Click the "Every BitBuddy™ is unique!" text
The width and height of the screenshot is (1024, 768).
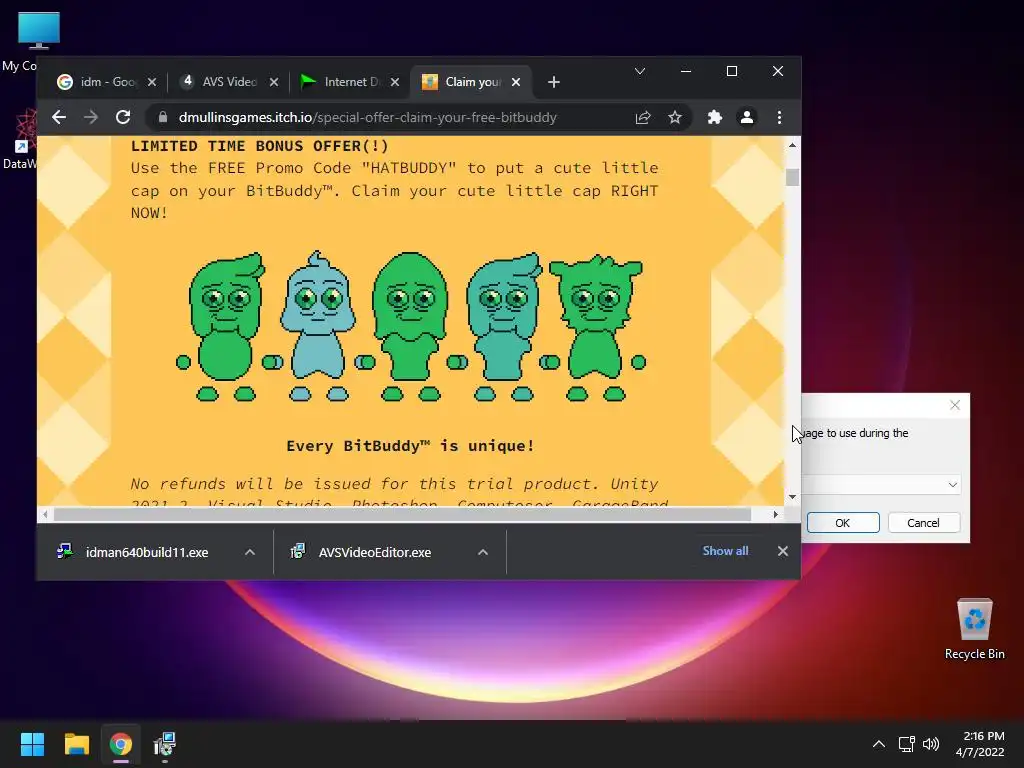pyautogui.click(x=410, y=446)
